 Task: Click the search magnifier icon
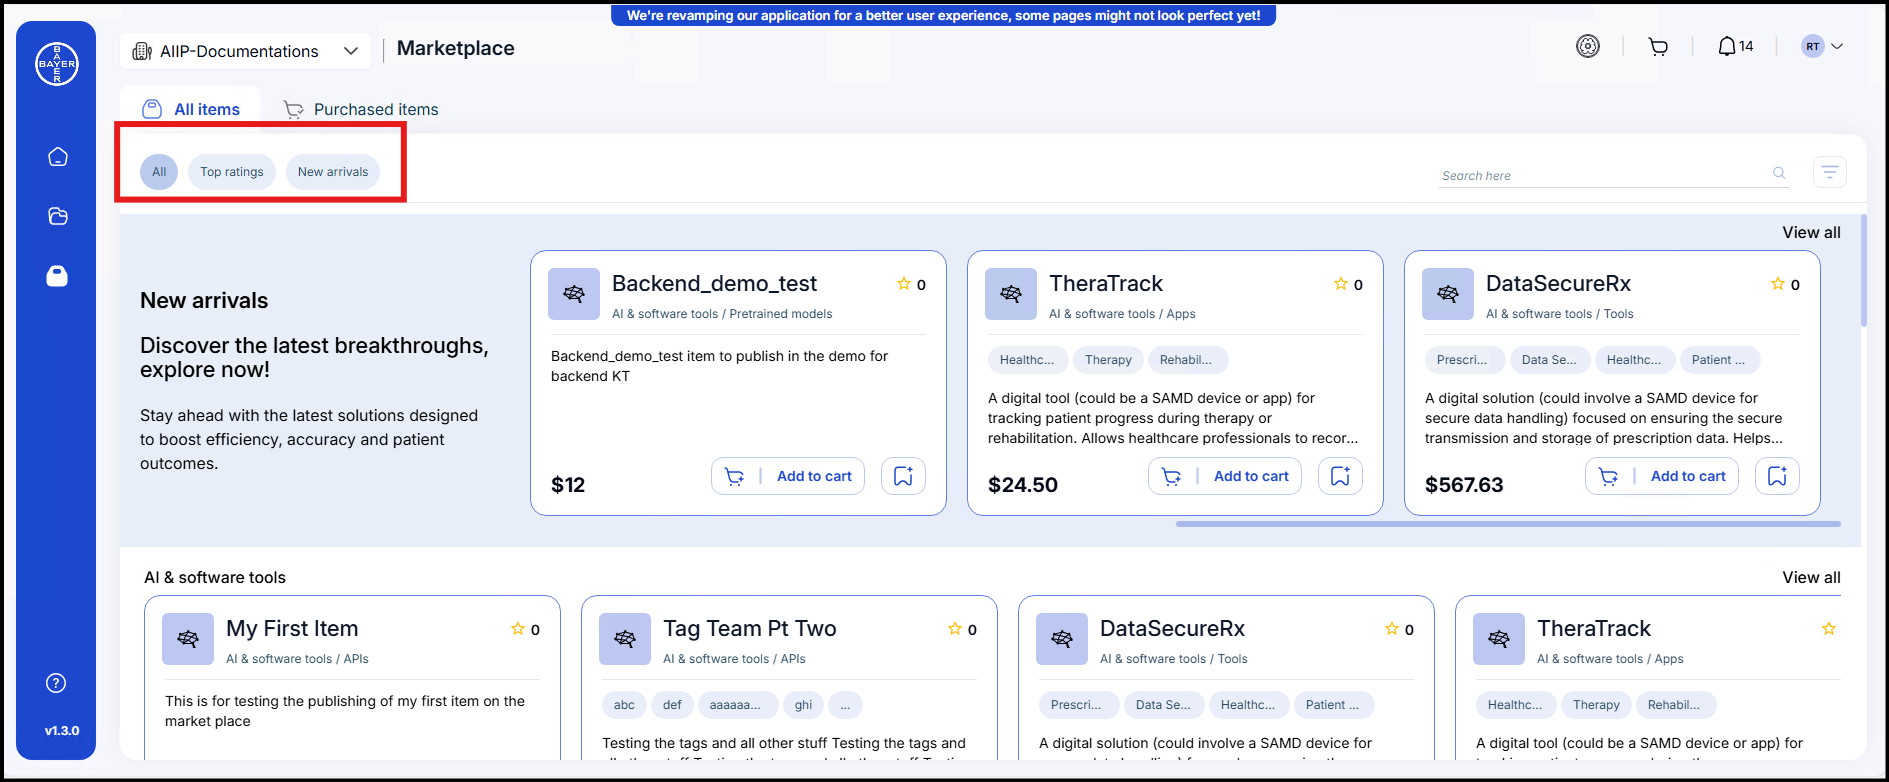[x=1779, y=173]
